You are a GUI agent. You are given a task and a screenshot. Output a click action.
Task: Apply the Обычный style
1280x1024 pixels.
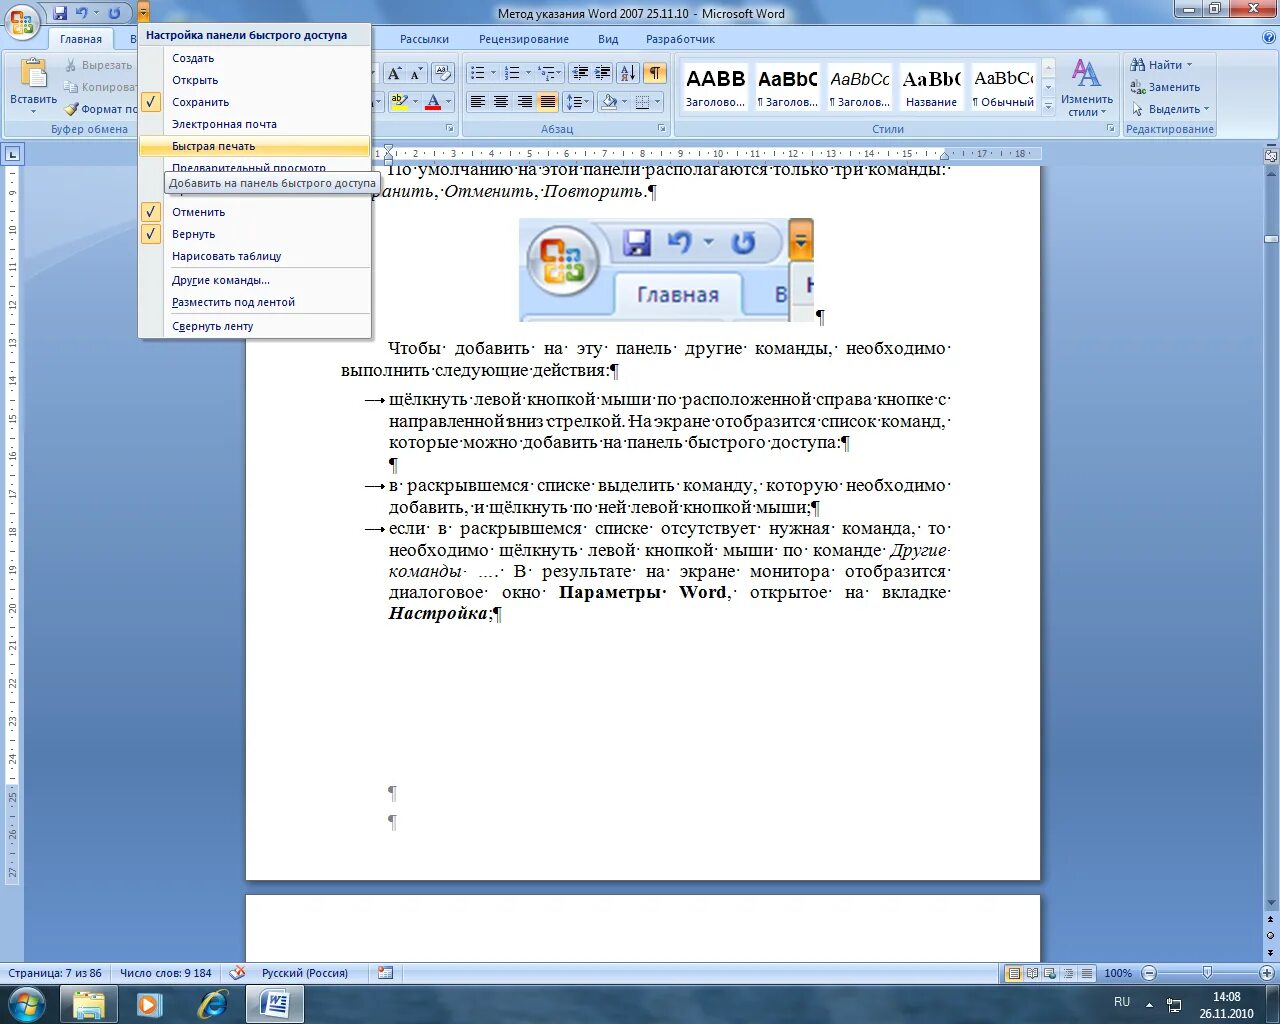(x=1003, y=87)
